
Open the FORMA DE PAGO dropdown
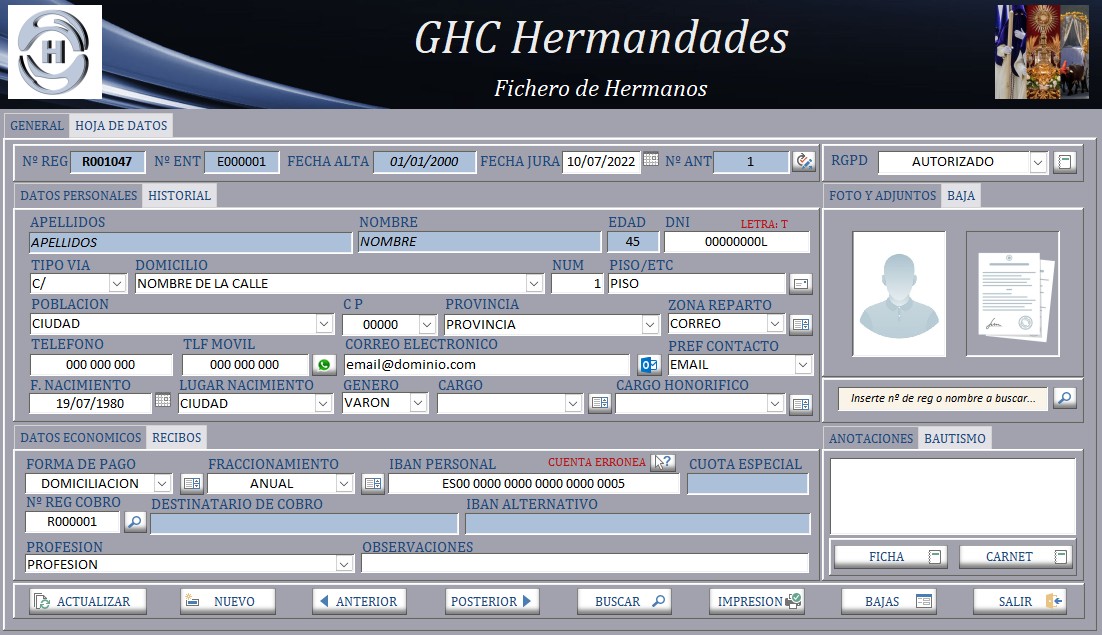tap(162, 484)
